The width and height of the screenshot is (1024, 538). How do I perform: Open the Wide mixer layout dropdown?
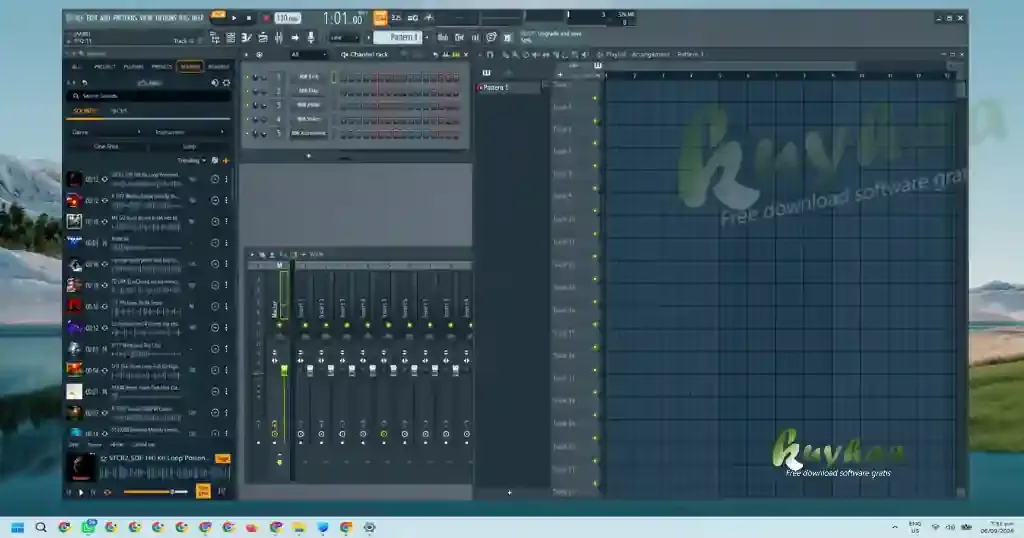[x=316, y=255]
